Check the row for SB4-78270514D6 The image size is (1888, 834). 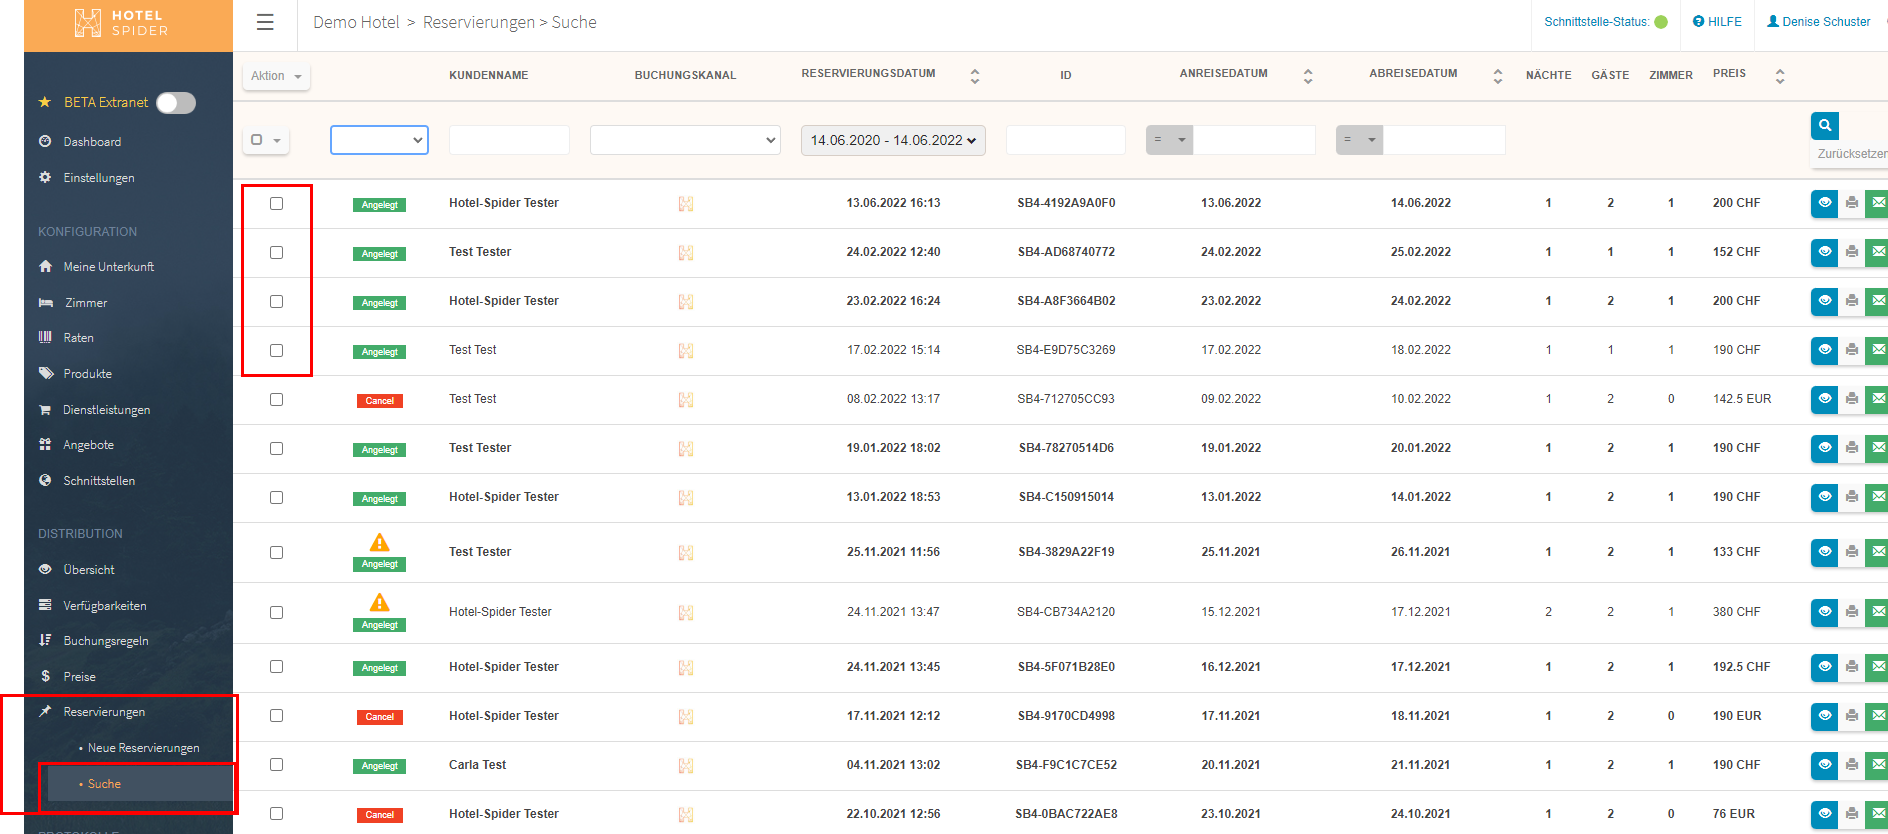[276, 449]
